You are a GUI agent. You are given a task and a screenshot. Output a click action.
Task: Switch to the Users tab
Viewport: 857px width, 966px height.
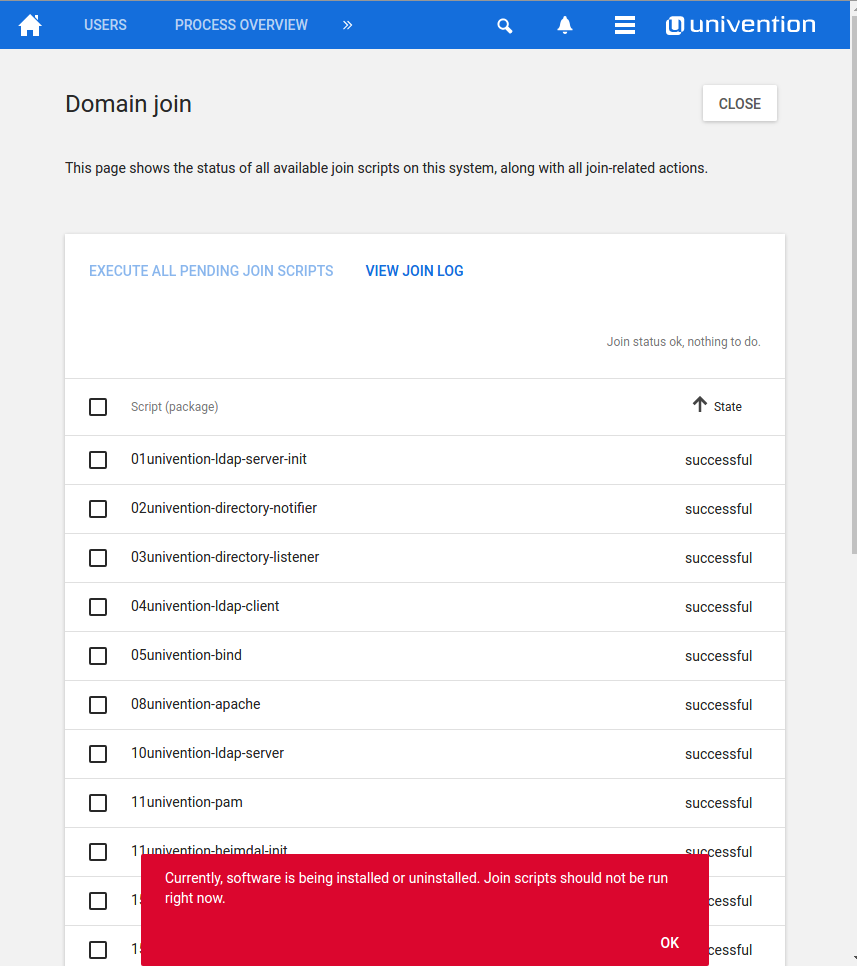105,25
